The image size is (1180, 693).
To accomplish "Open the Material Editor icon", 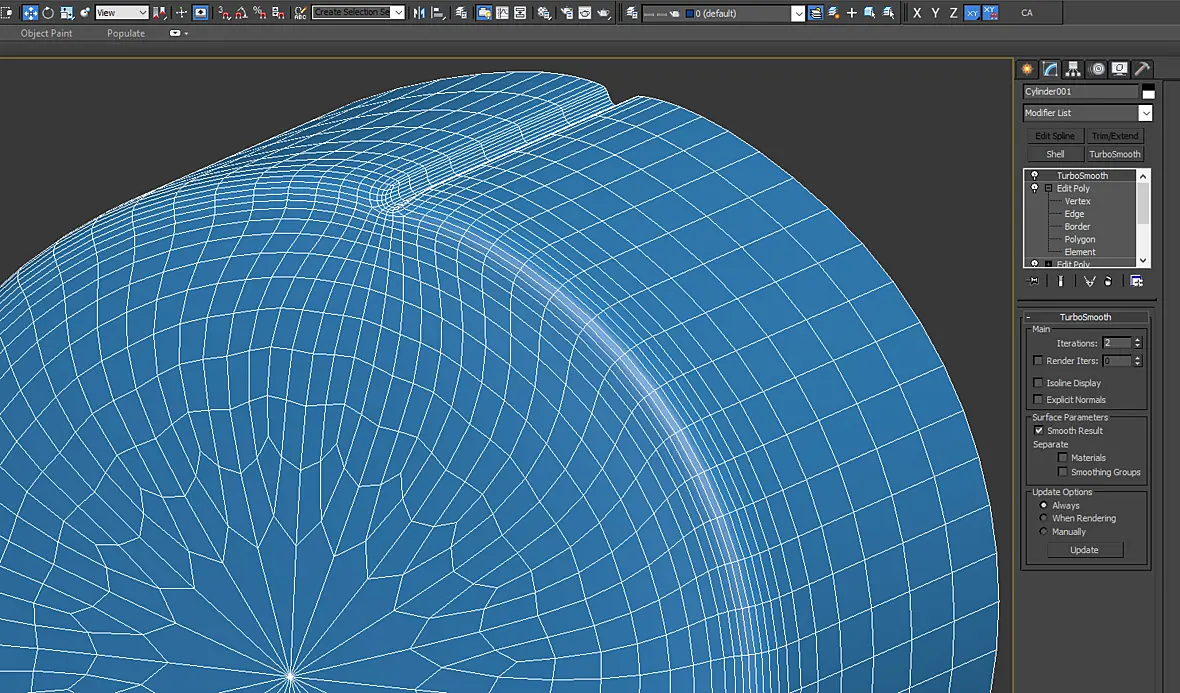I will click(x=543, y=13).
